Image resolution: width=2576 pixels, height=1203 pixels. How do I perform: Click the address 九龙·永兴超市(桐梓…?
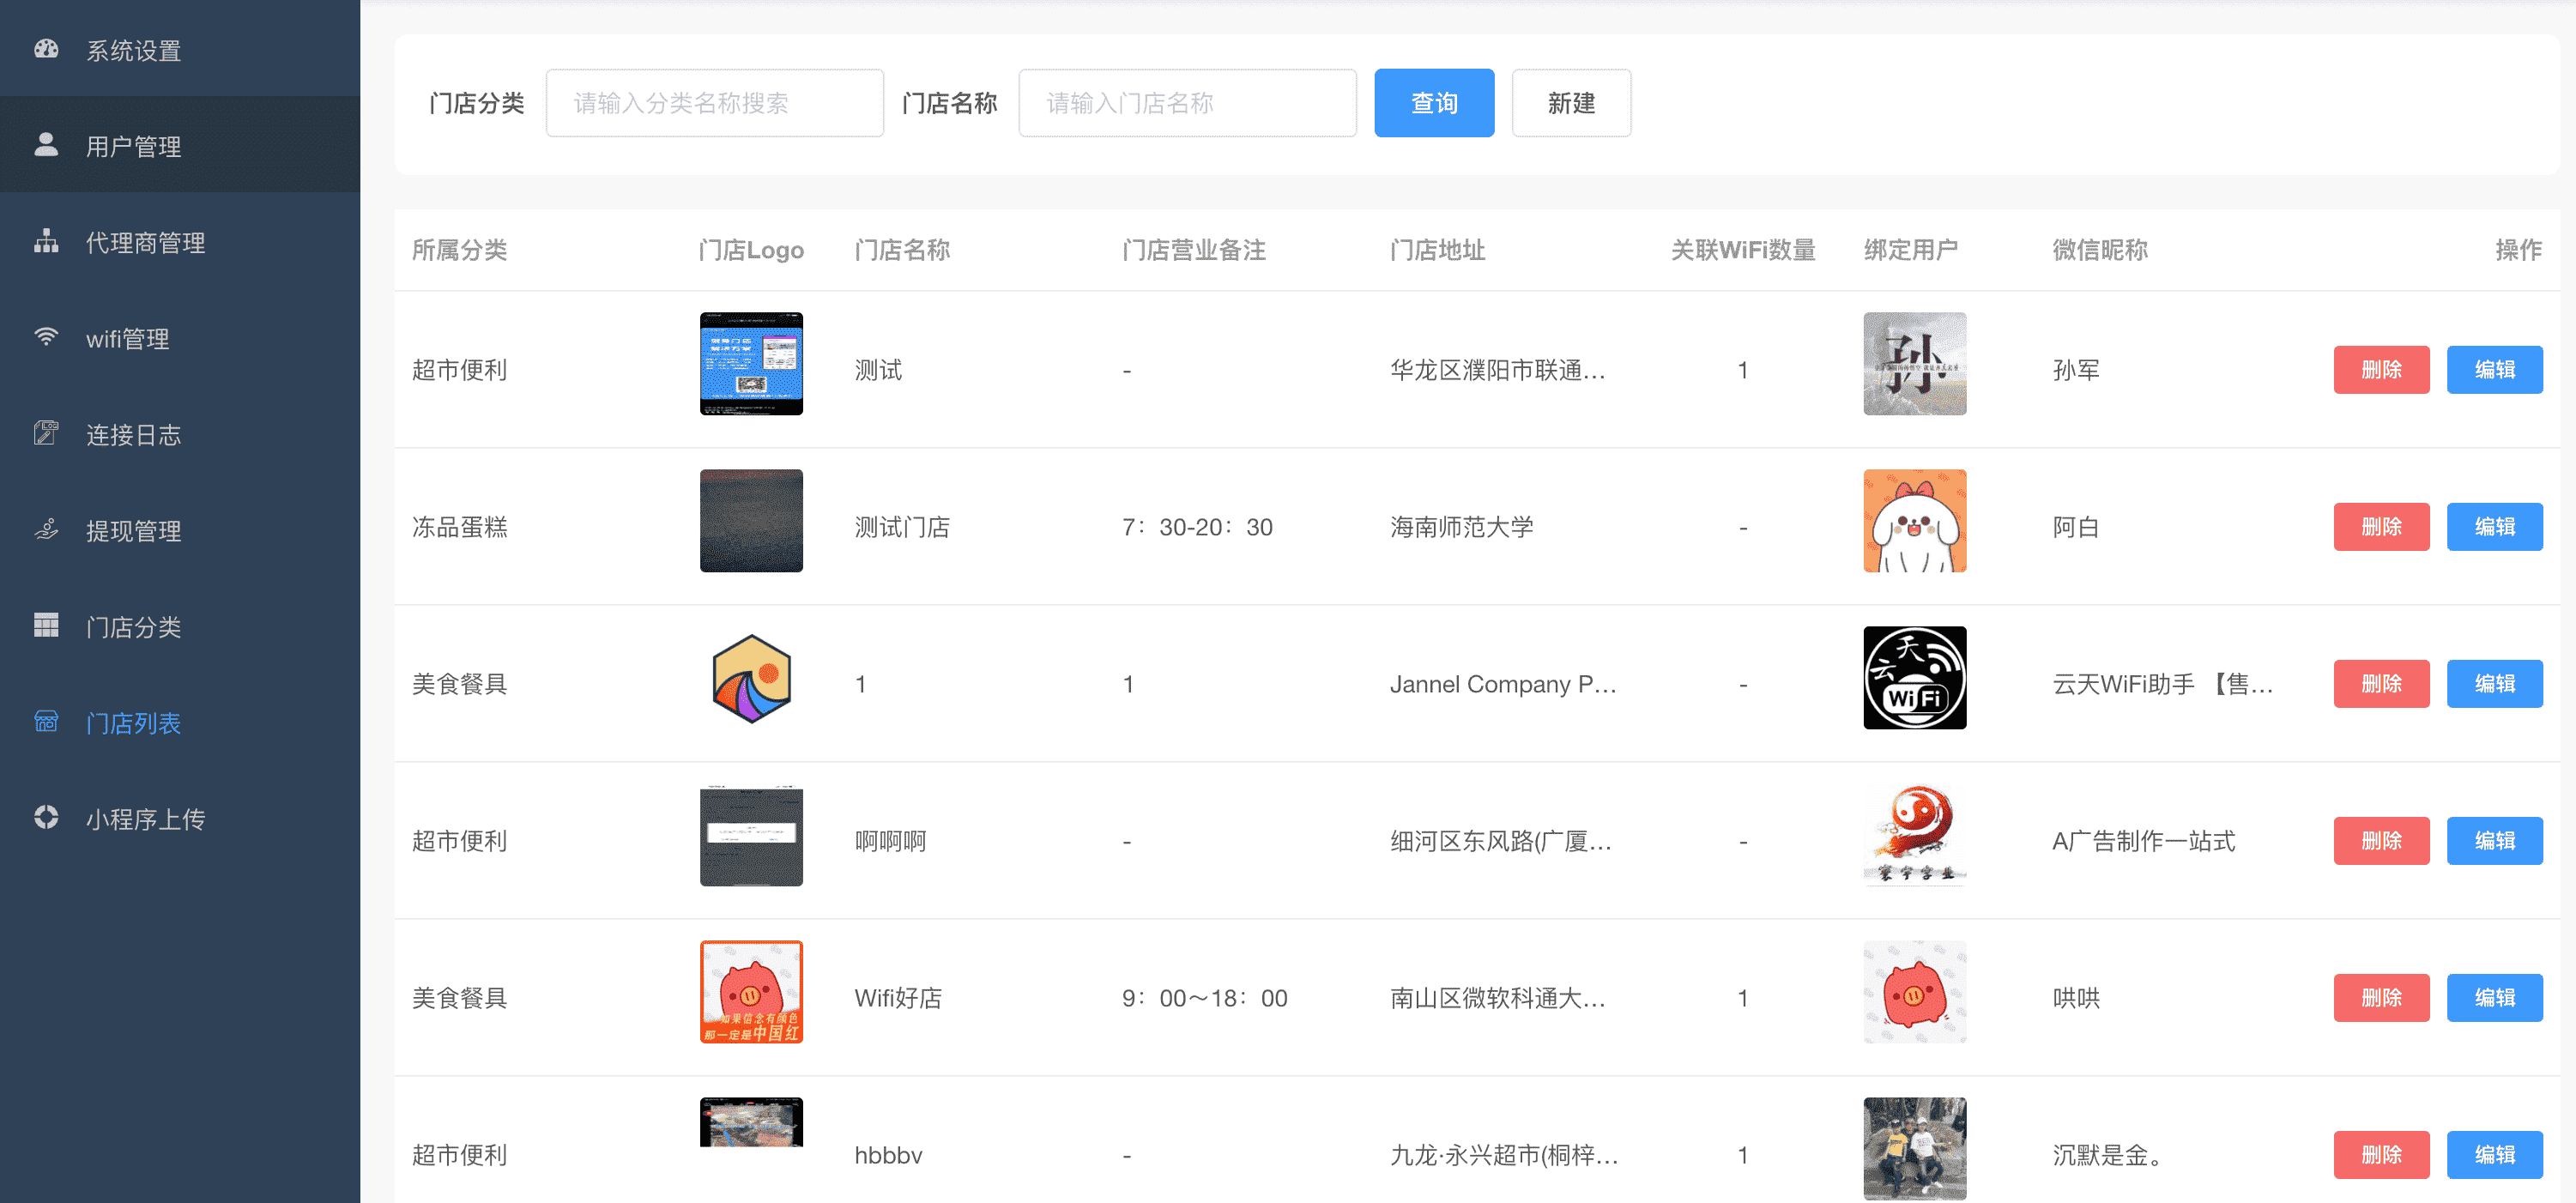[1504, 1155]
